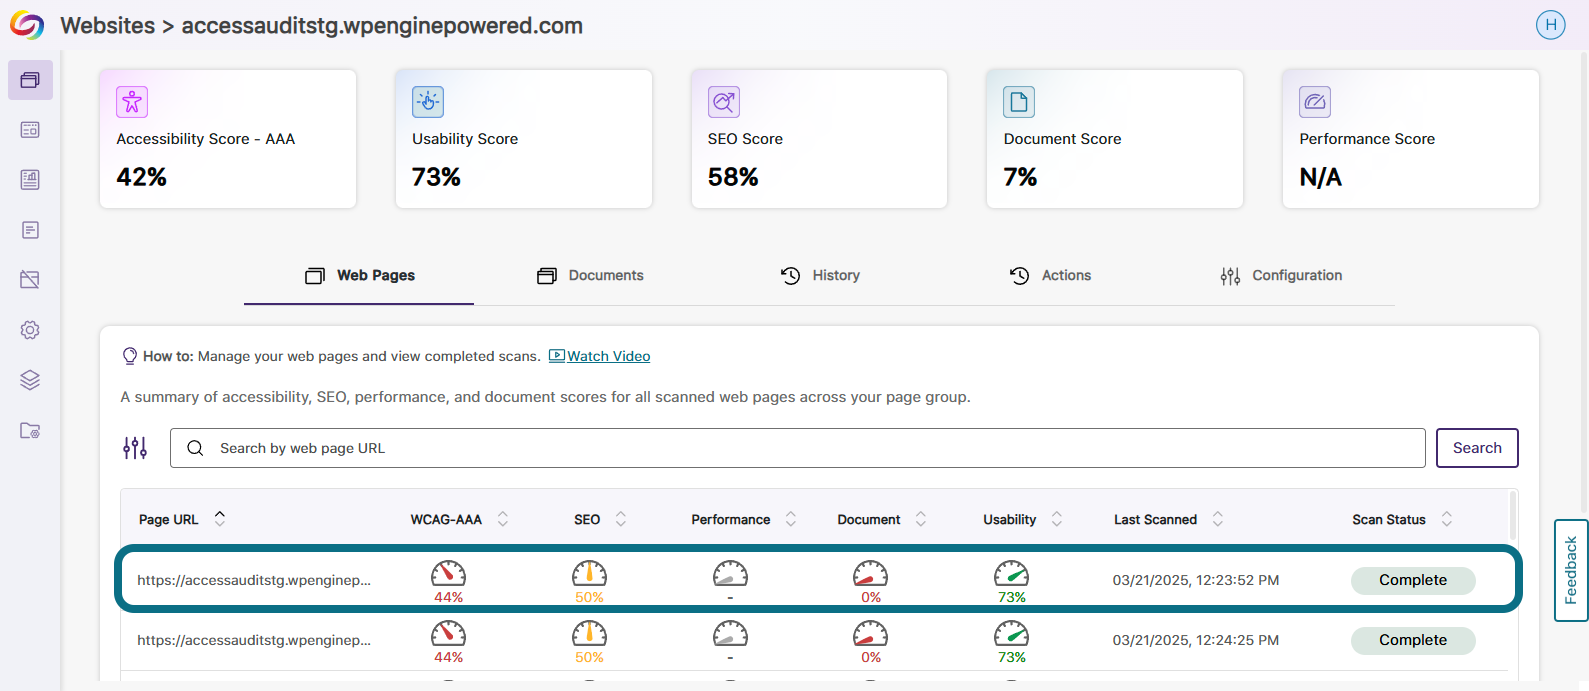Image resolution: width=1589 pixels, height=691 pixels.
Task: Click the 44% WCAG gauge in second row
Action: coord(448,634)
